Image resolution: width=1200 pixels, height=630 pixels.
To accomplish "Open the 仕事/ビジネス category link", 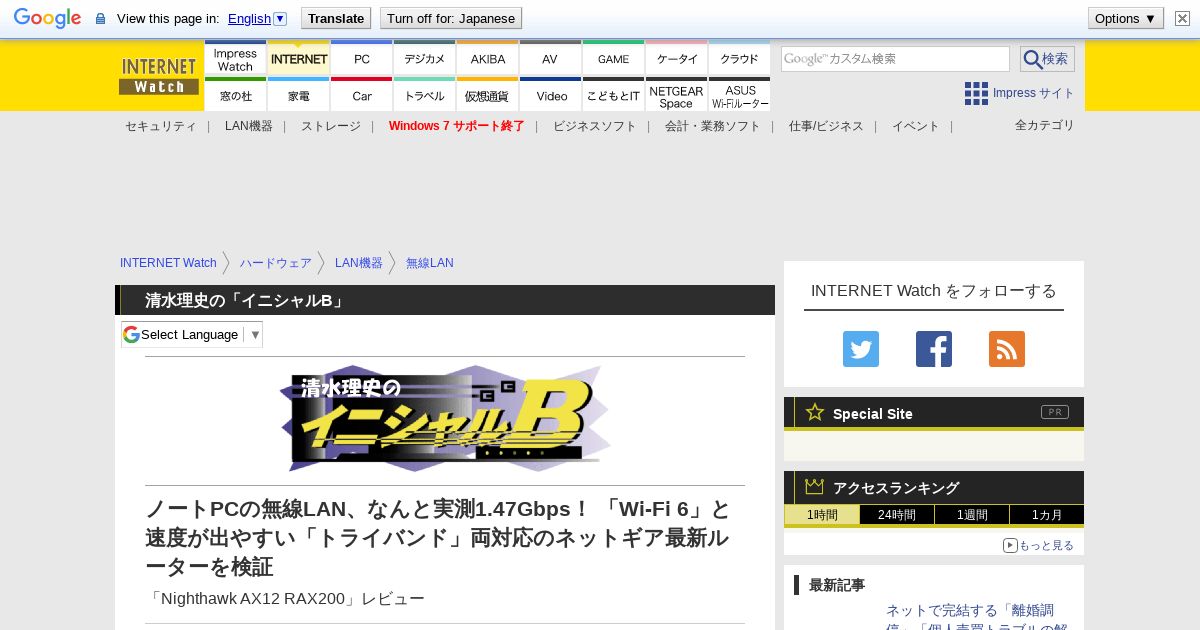I will coord(826,126).
